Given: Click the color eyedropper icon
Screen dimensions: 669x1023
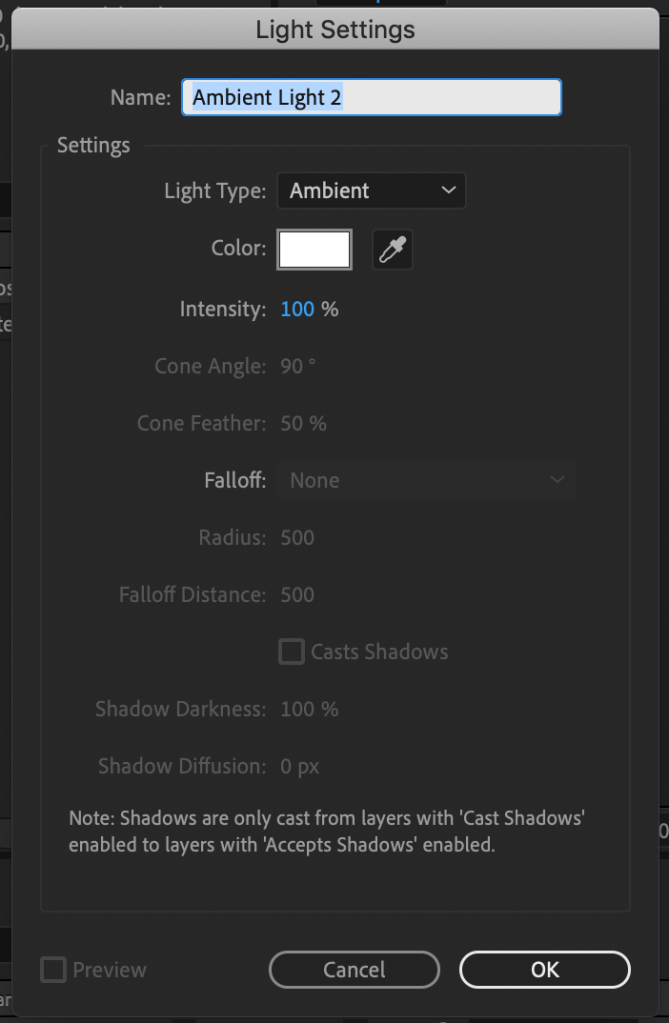Looking at the screenshot, I should [x=393, y=250].
